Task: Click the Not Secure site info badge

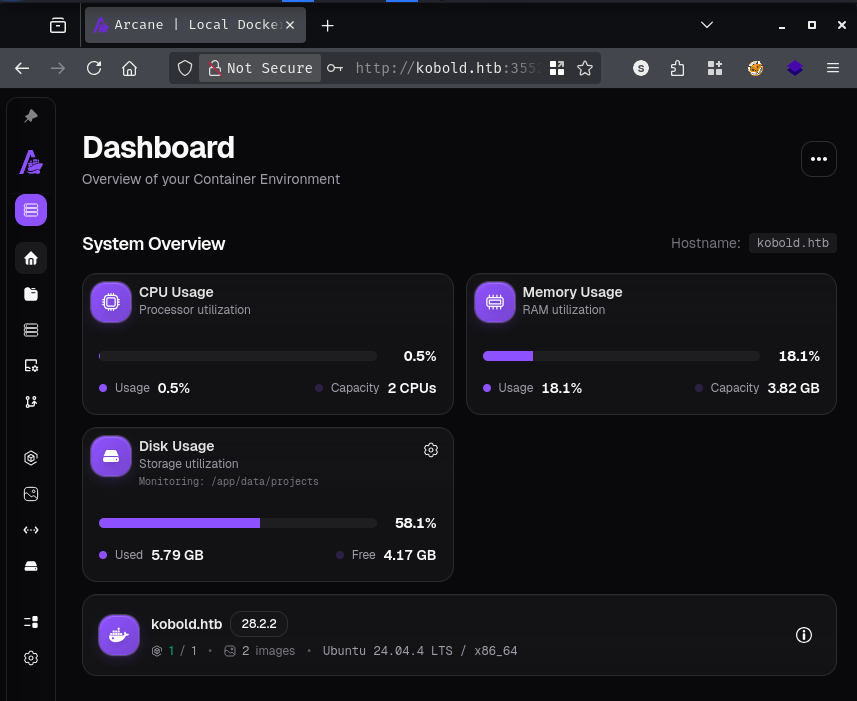Action: coord(260,68)
